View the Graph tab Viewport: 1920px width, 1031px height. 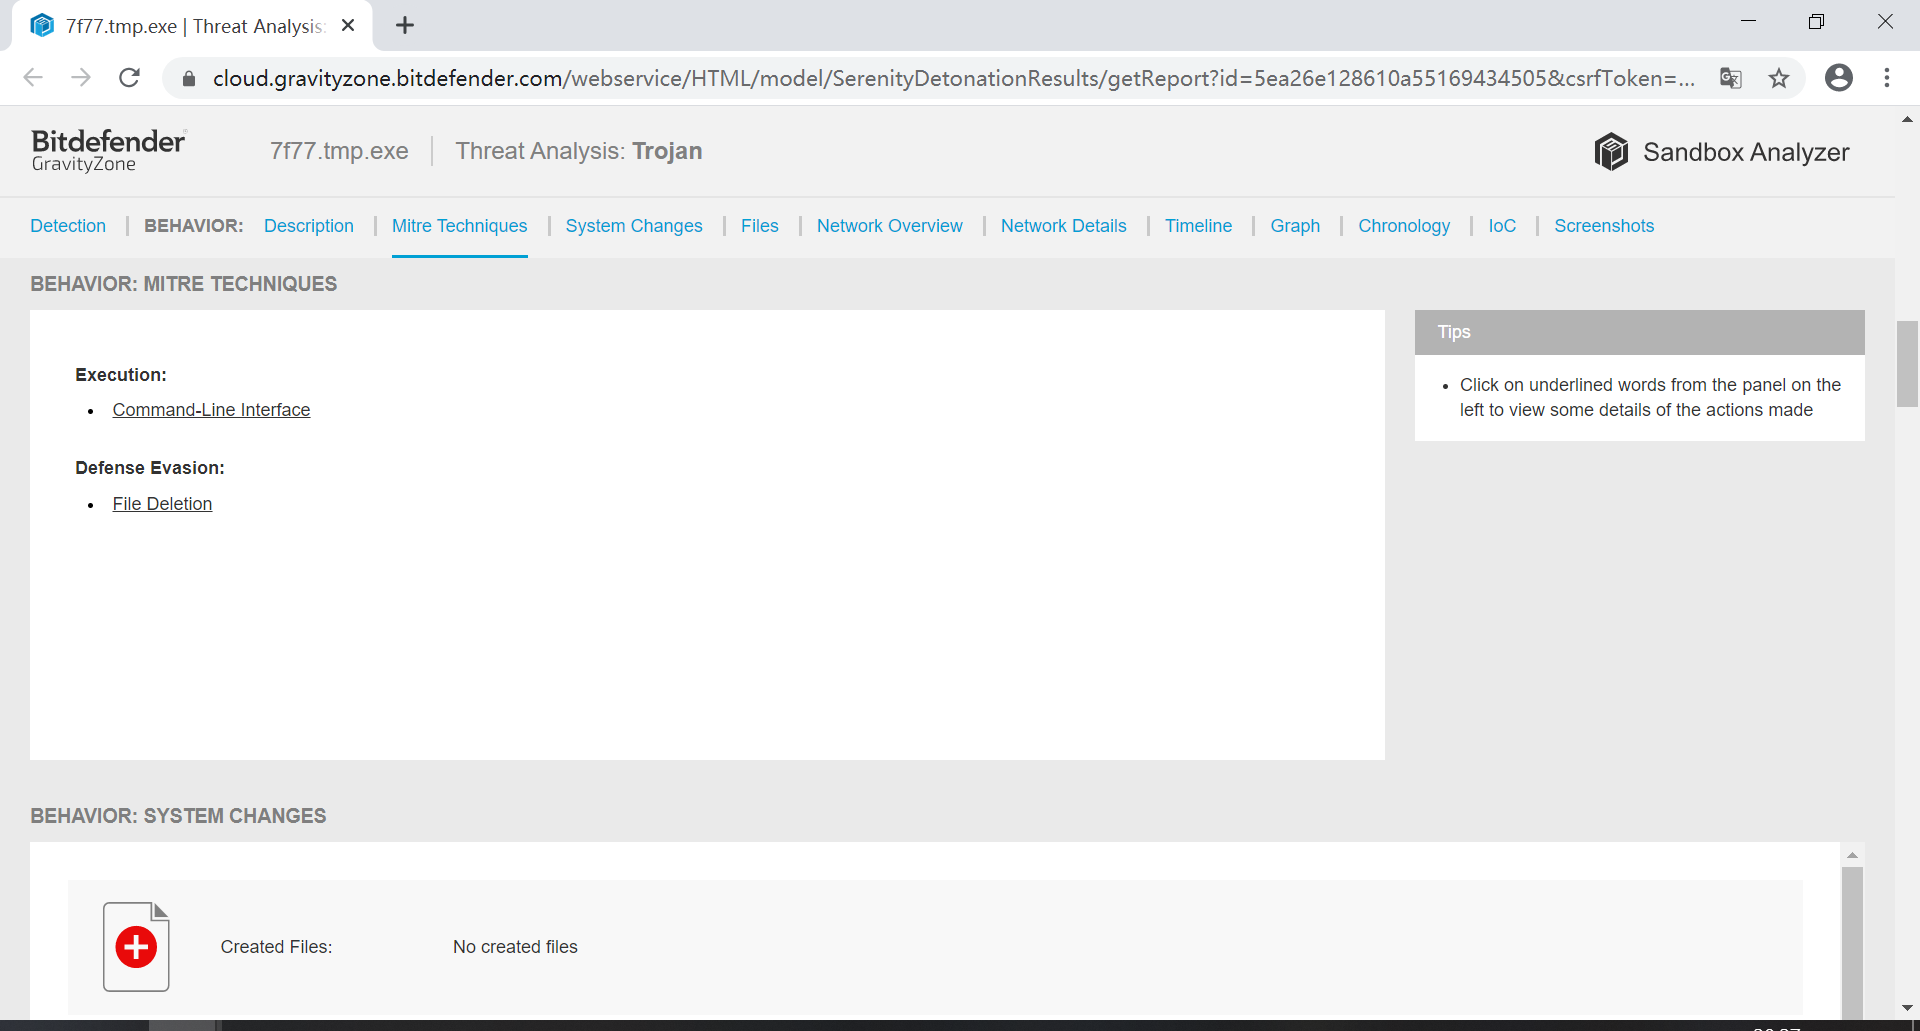[1295, 226]
